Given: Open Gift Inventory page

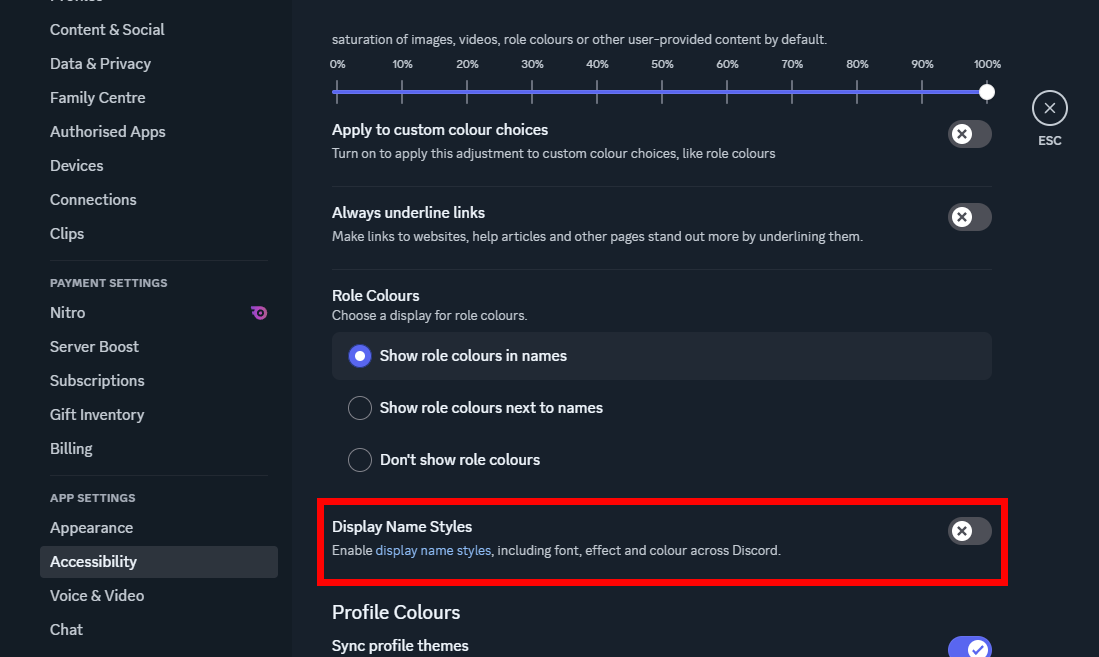Looking at the screenshot, I should coord(97,415).
